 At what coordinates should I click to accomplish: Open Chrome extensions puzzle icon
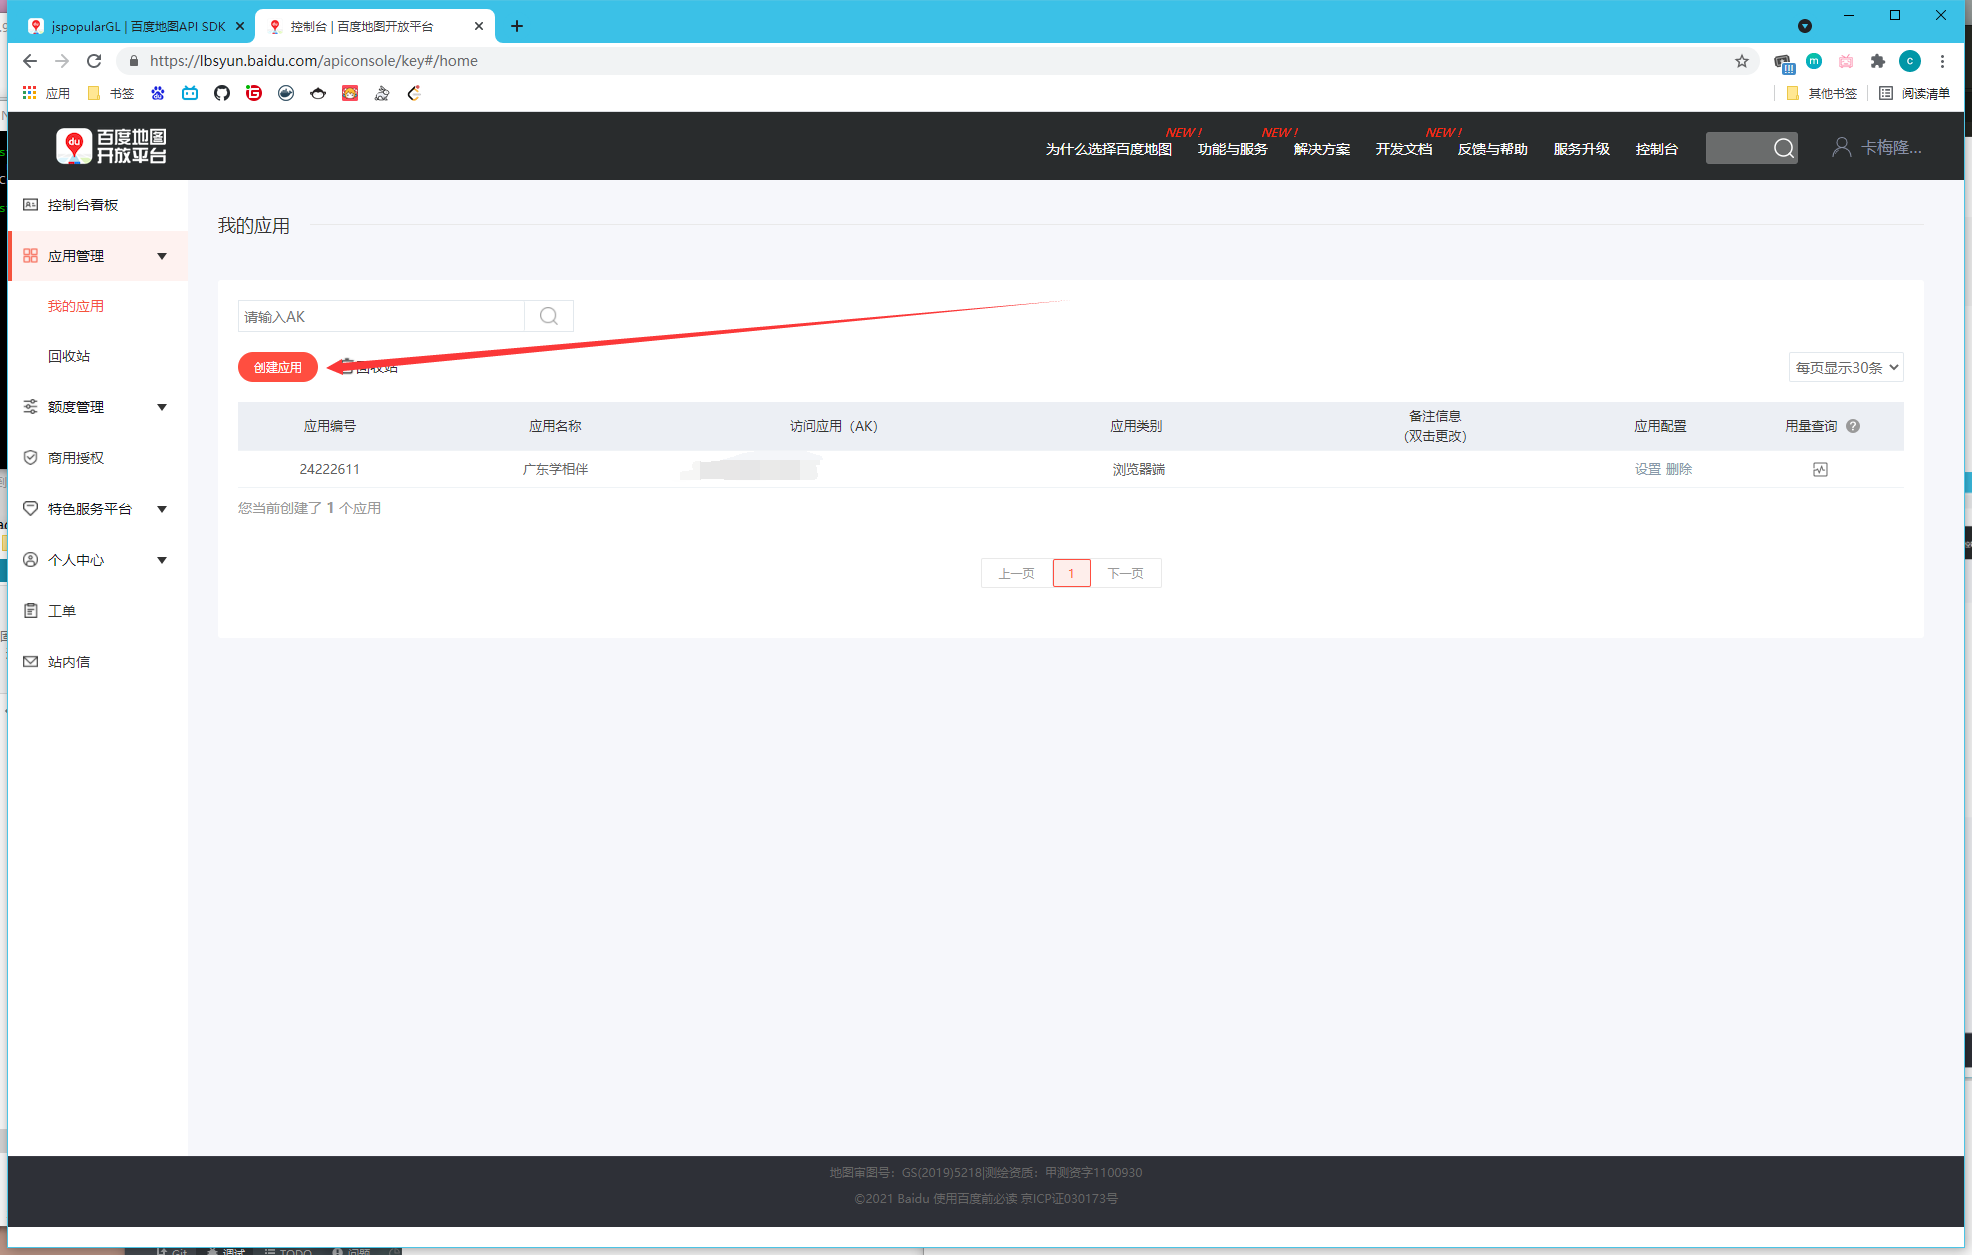coord(1877,61)
